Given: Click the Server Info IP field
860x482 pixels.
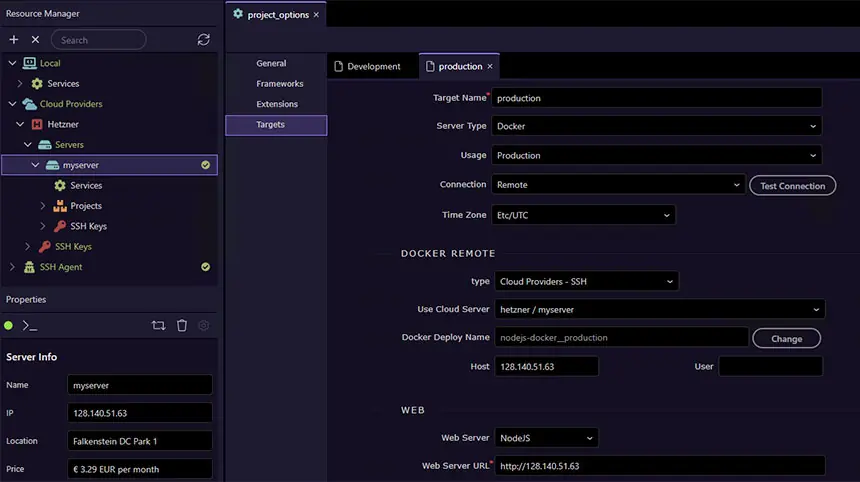Looking at the screenshot, I should (140, 413).
